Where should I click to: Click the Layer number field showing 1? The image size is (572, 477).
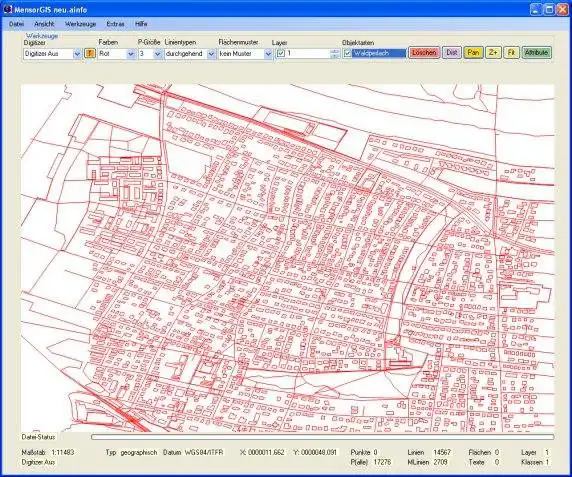tap(308, 53)
